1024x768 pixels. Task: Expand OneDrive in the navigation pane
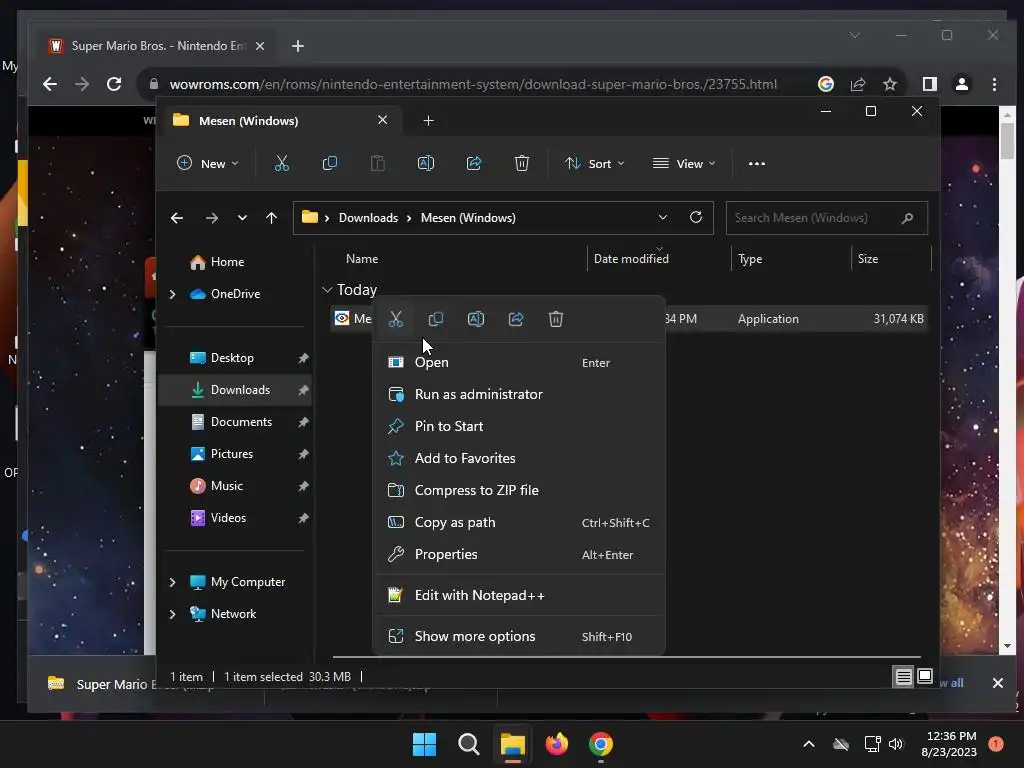[172, 295]
